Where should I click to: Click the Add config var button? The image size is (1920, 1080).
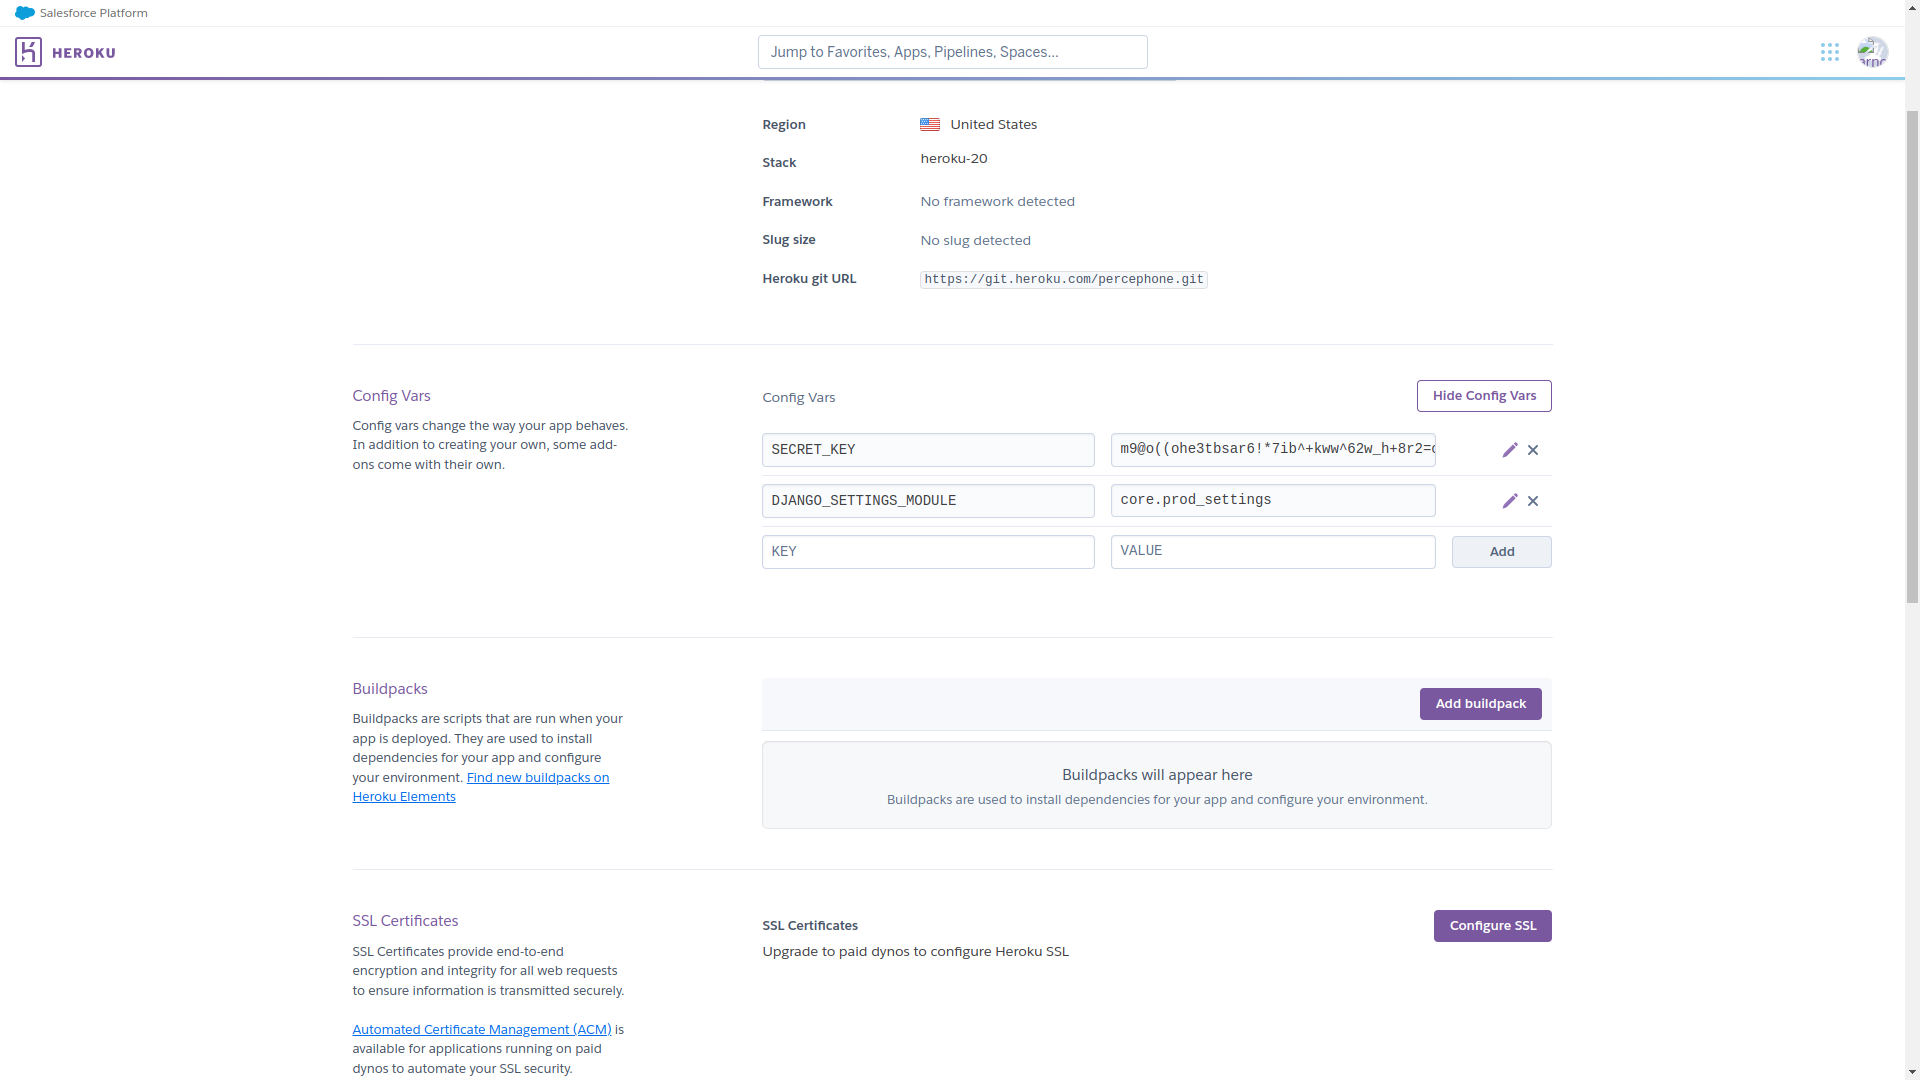(1500, 552)
